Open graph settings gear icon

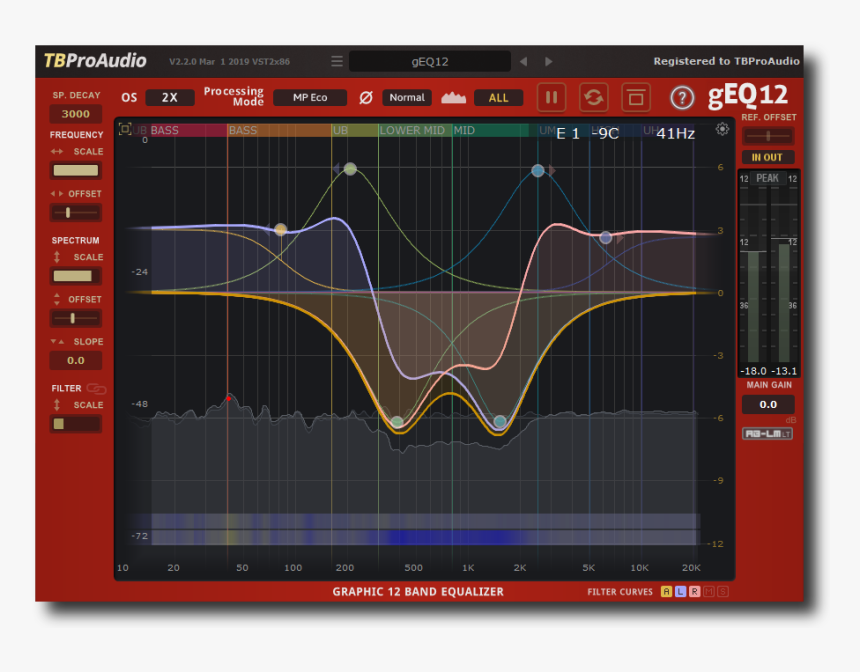click(722, 129)
